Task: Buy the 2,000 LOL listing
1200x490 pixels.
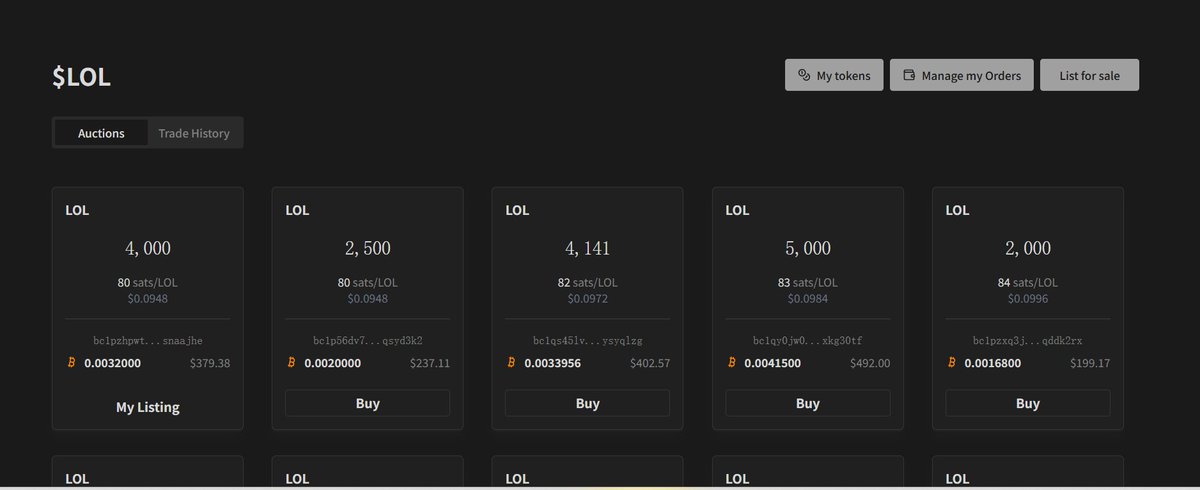Action: (1028, 403)
